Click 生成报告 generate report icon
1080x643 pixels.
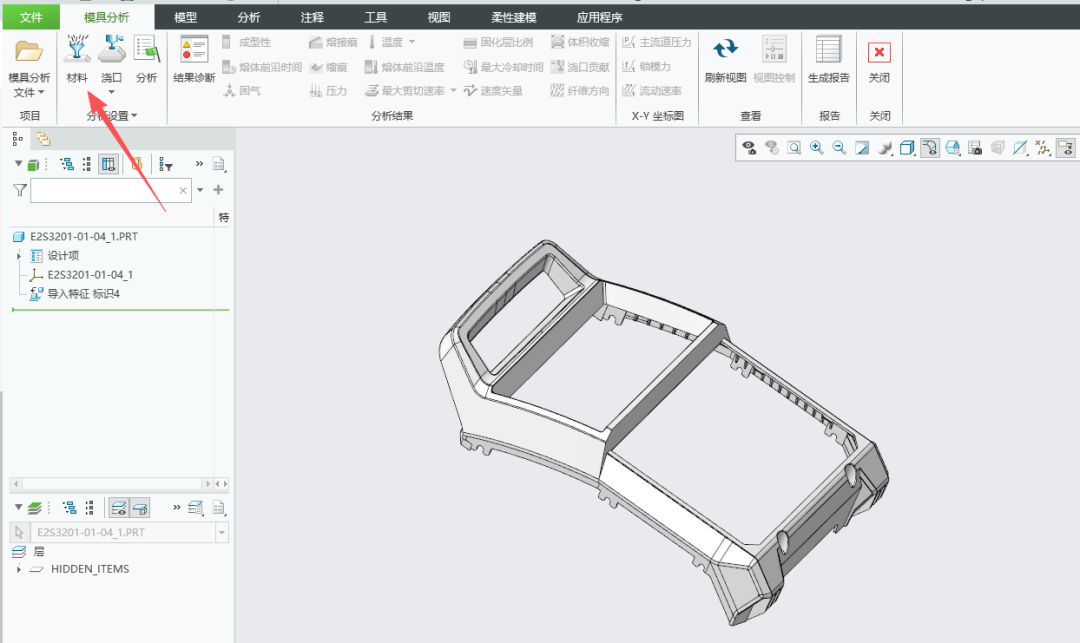(829, 50)
